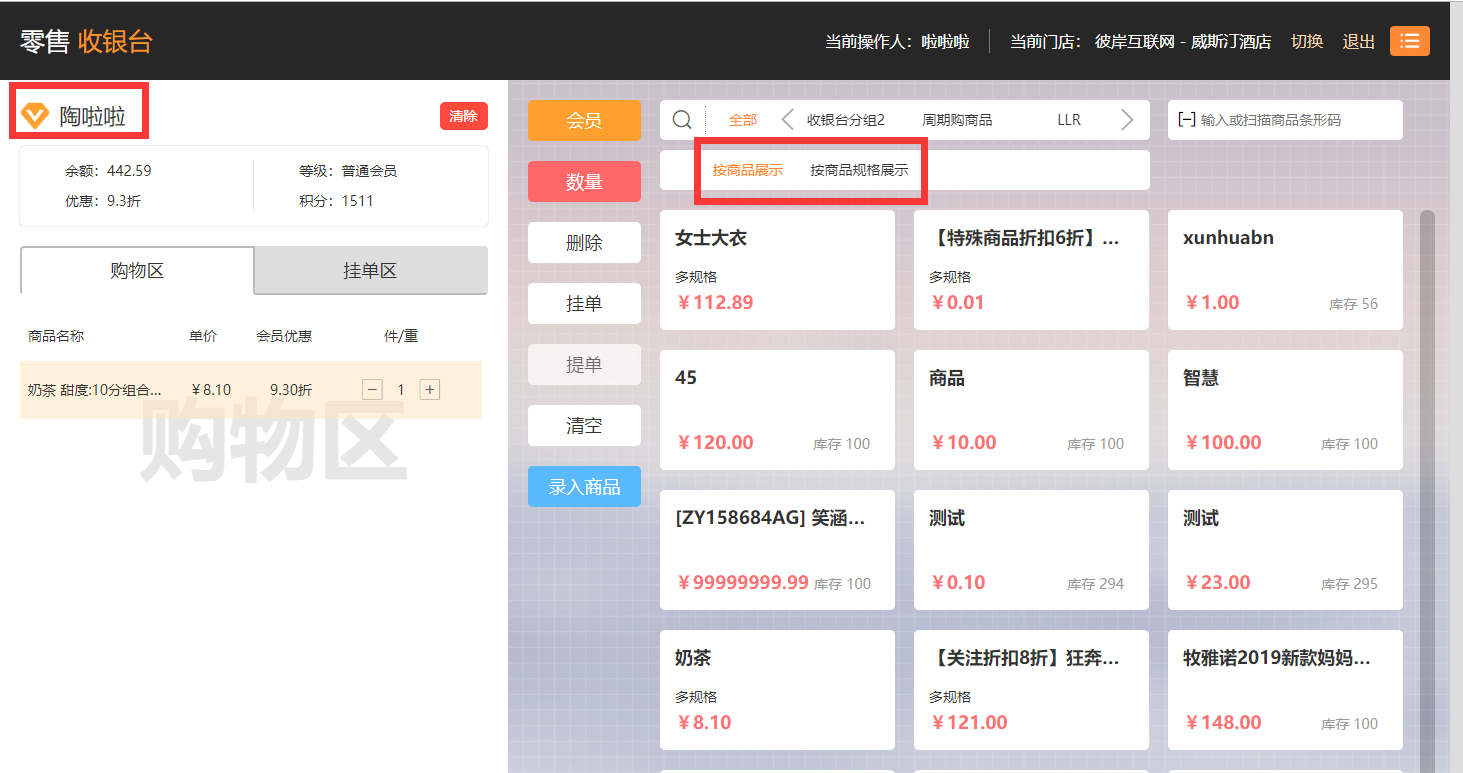Decrease quantity with the minus button

372,390
